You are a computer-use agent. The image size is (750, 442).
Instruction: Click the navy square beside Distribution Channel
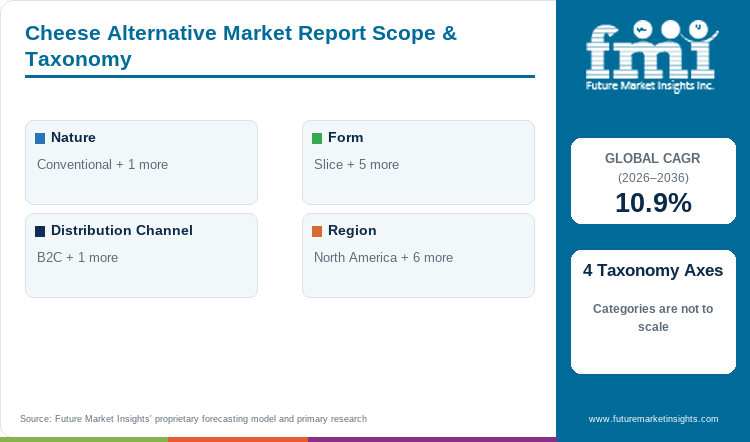point(40,232)
